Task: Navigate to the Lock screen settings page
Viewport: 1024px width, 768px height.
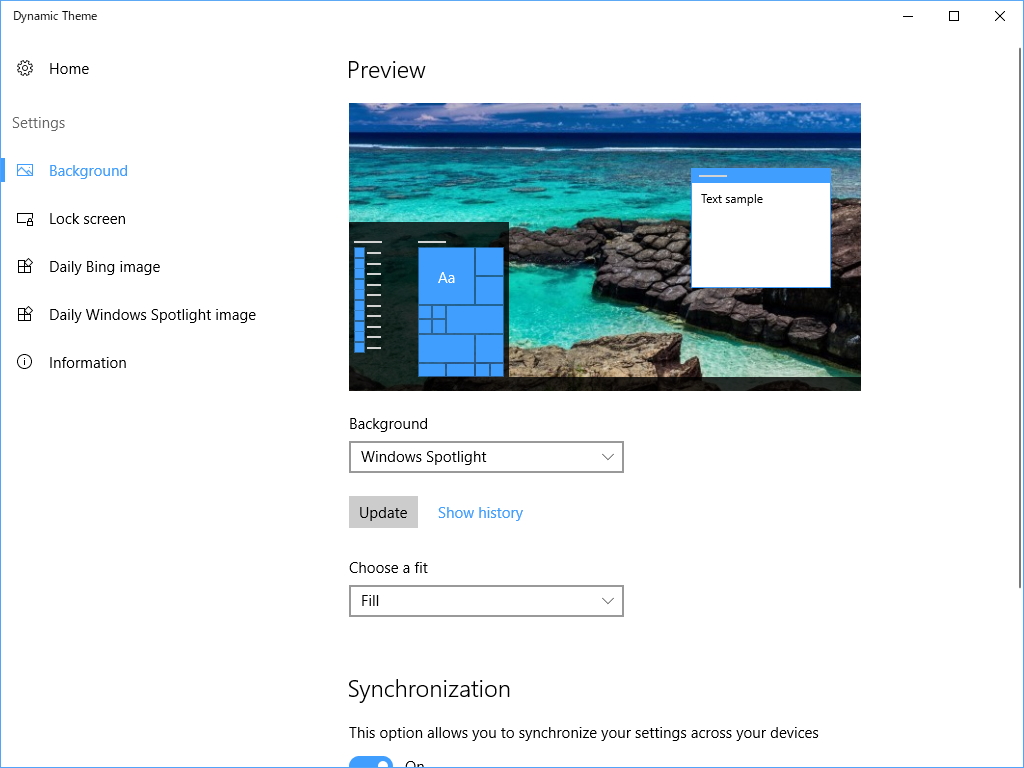Action: 87,218
